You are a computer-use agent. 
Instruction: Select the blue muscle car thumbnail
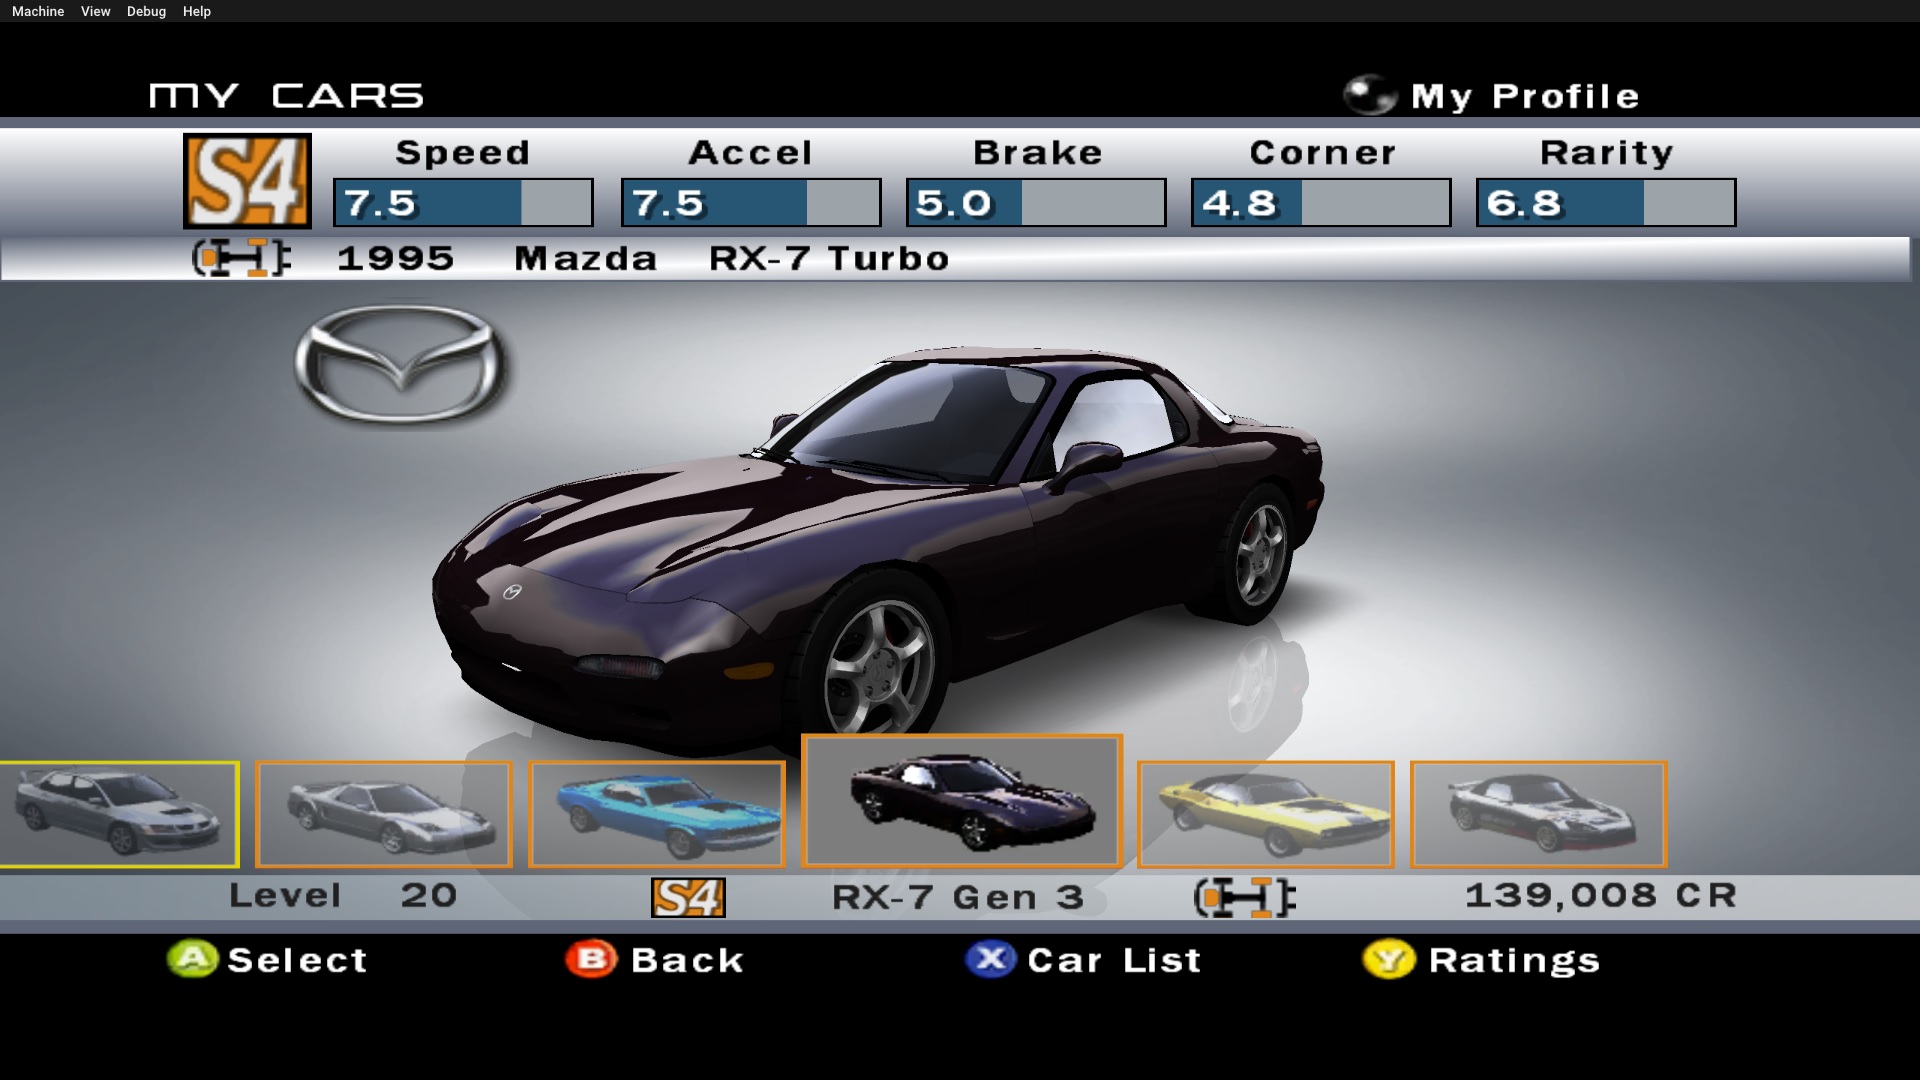click(x=656, y=813)
